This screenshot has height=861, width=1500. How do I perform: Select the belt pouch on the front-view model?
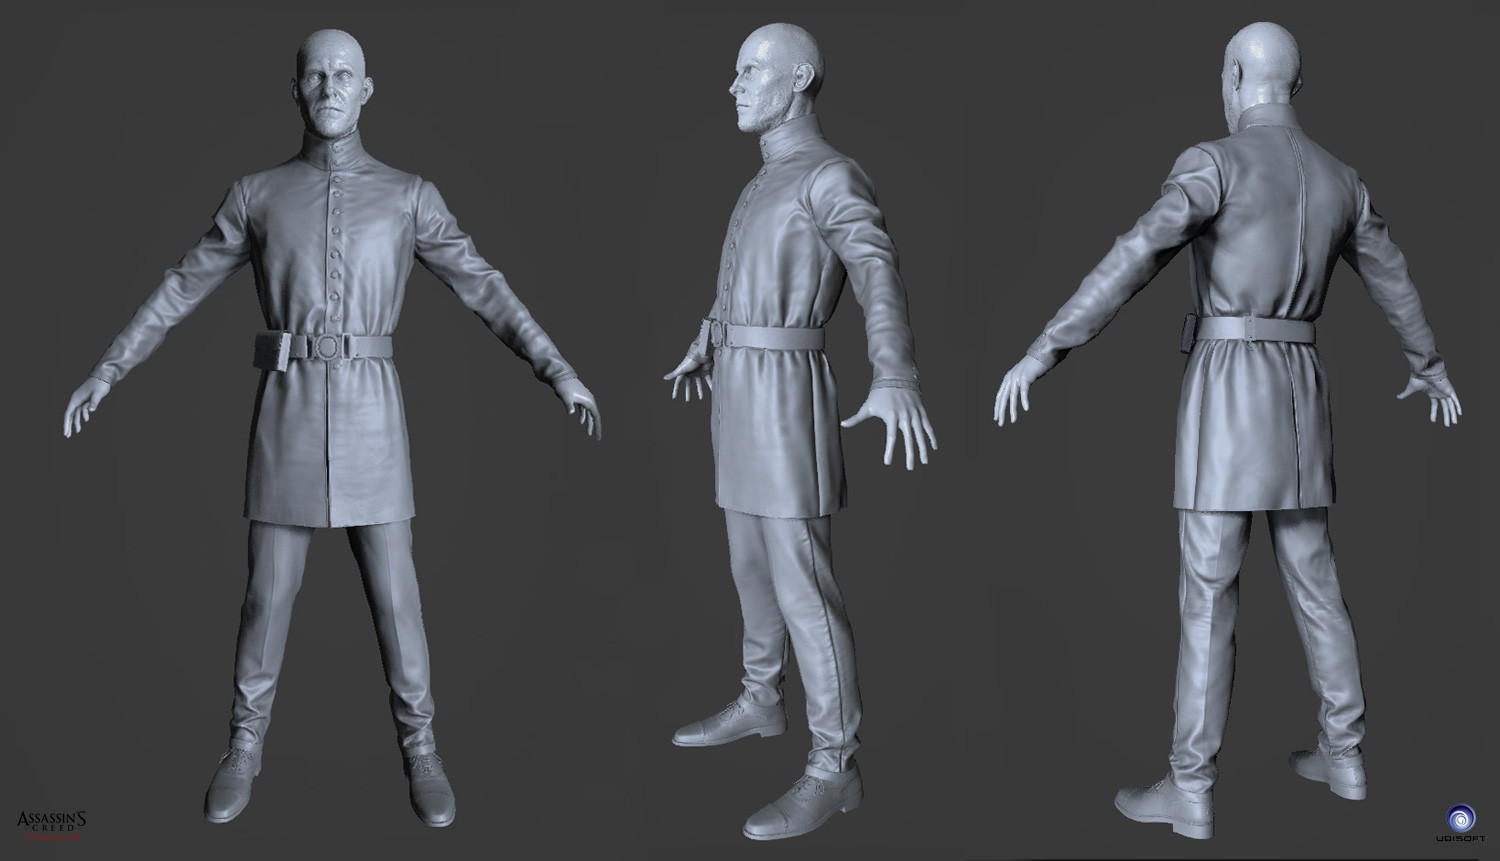272,351
